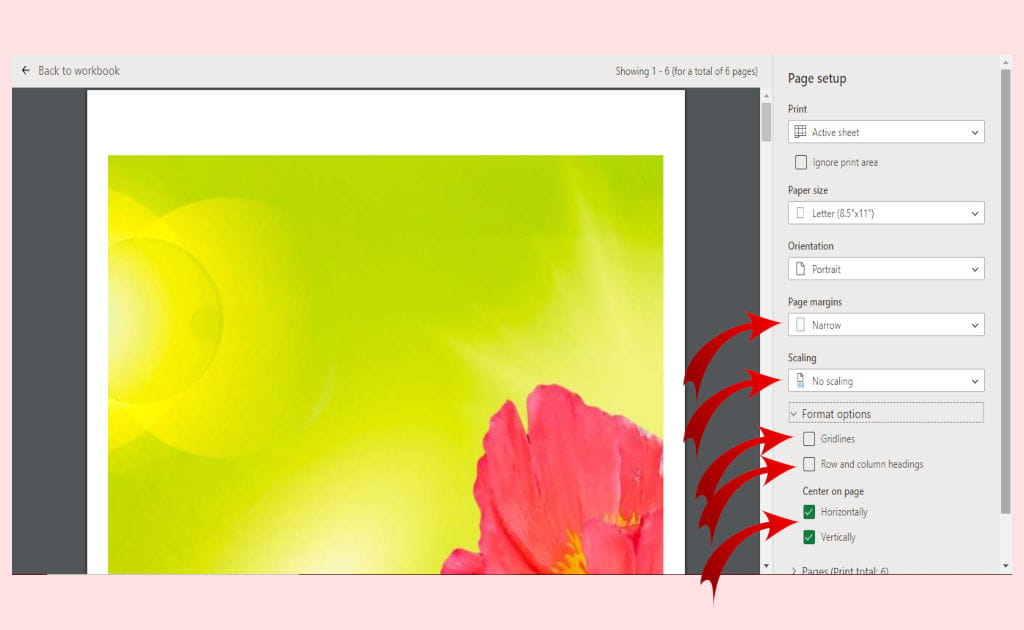The height and width of the screenshot is (630, 1024).
Task: Click the Page setup panel scroll-up arrow
Action: [x=1006, y=63]
